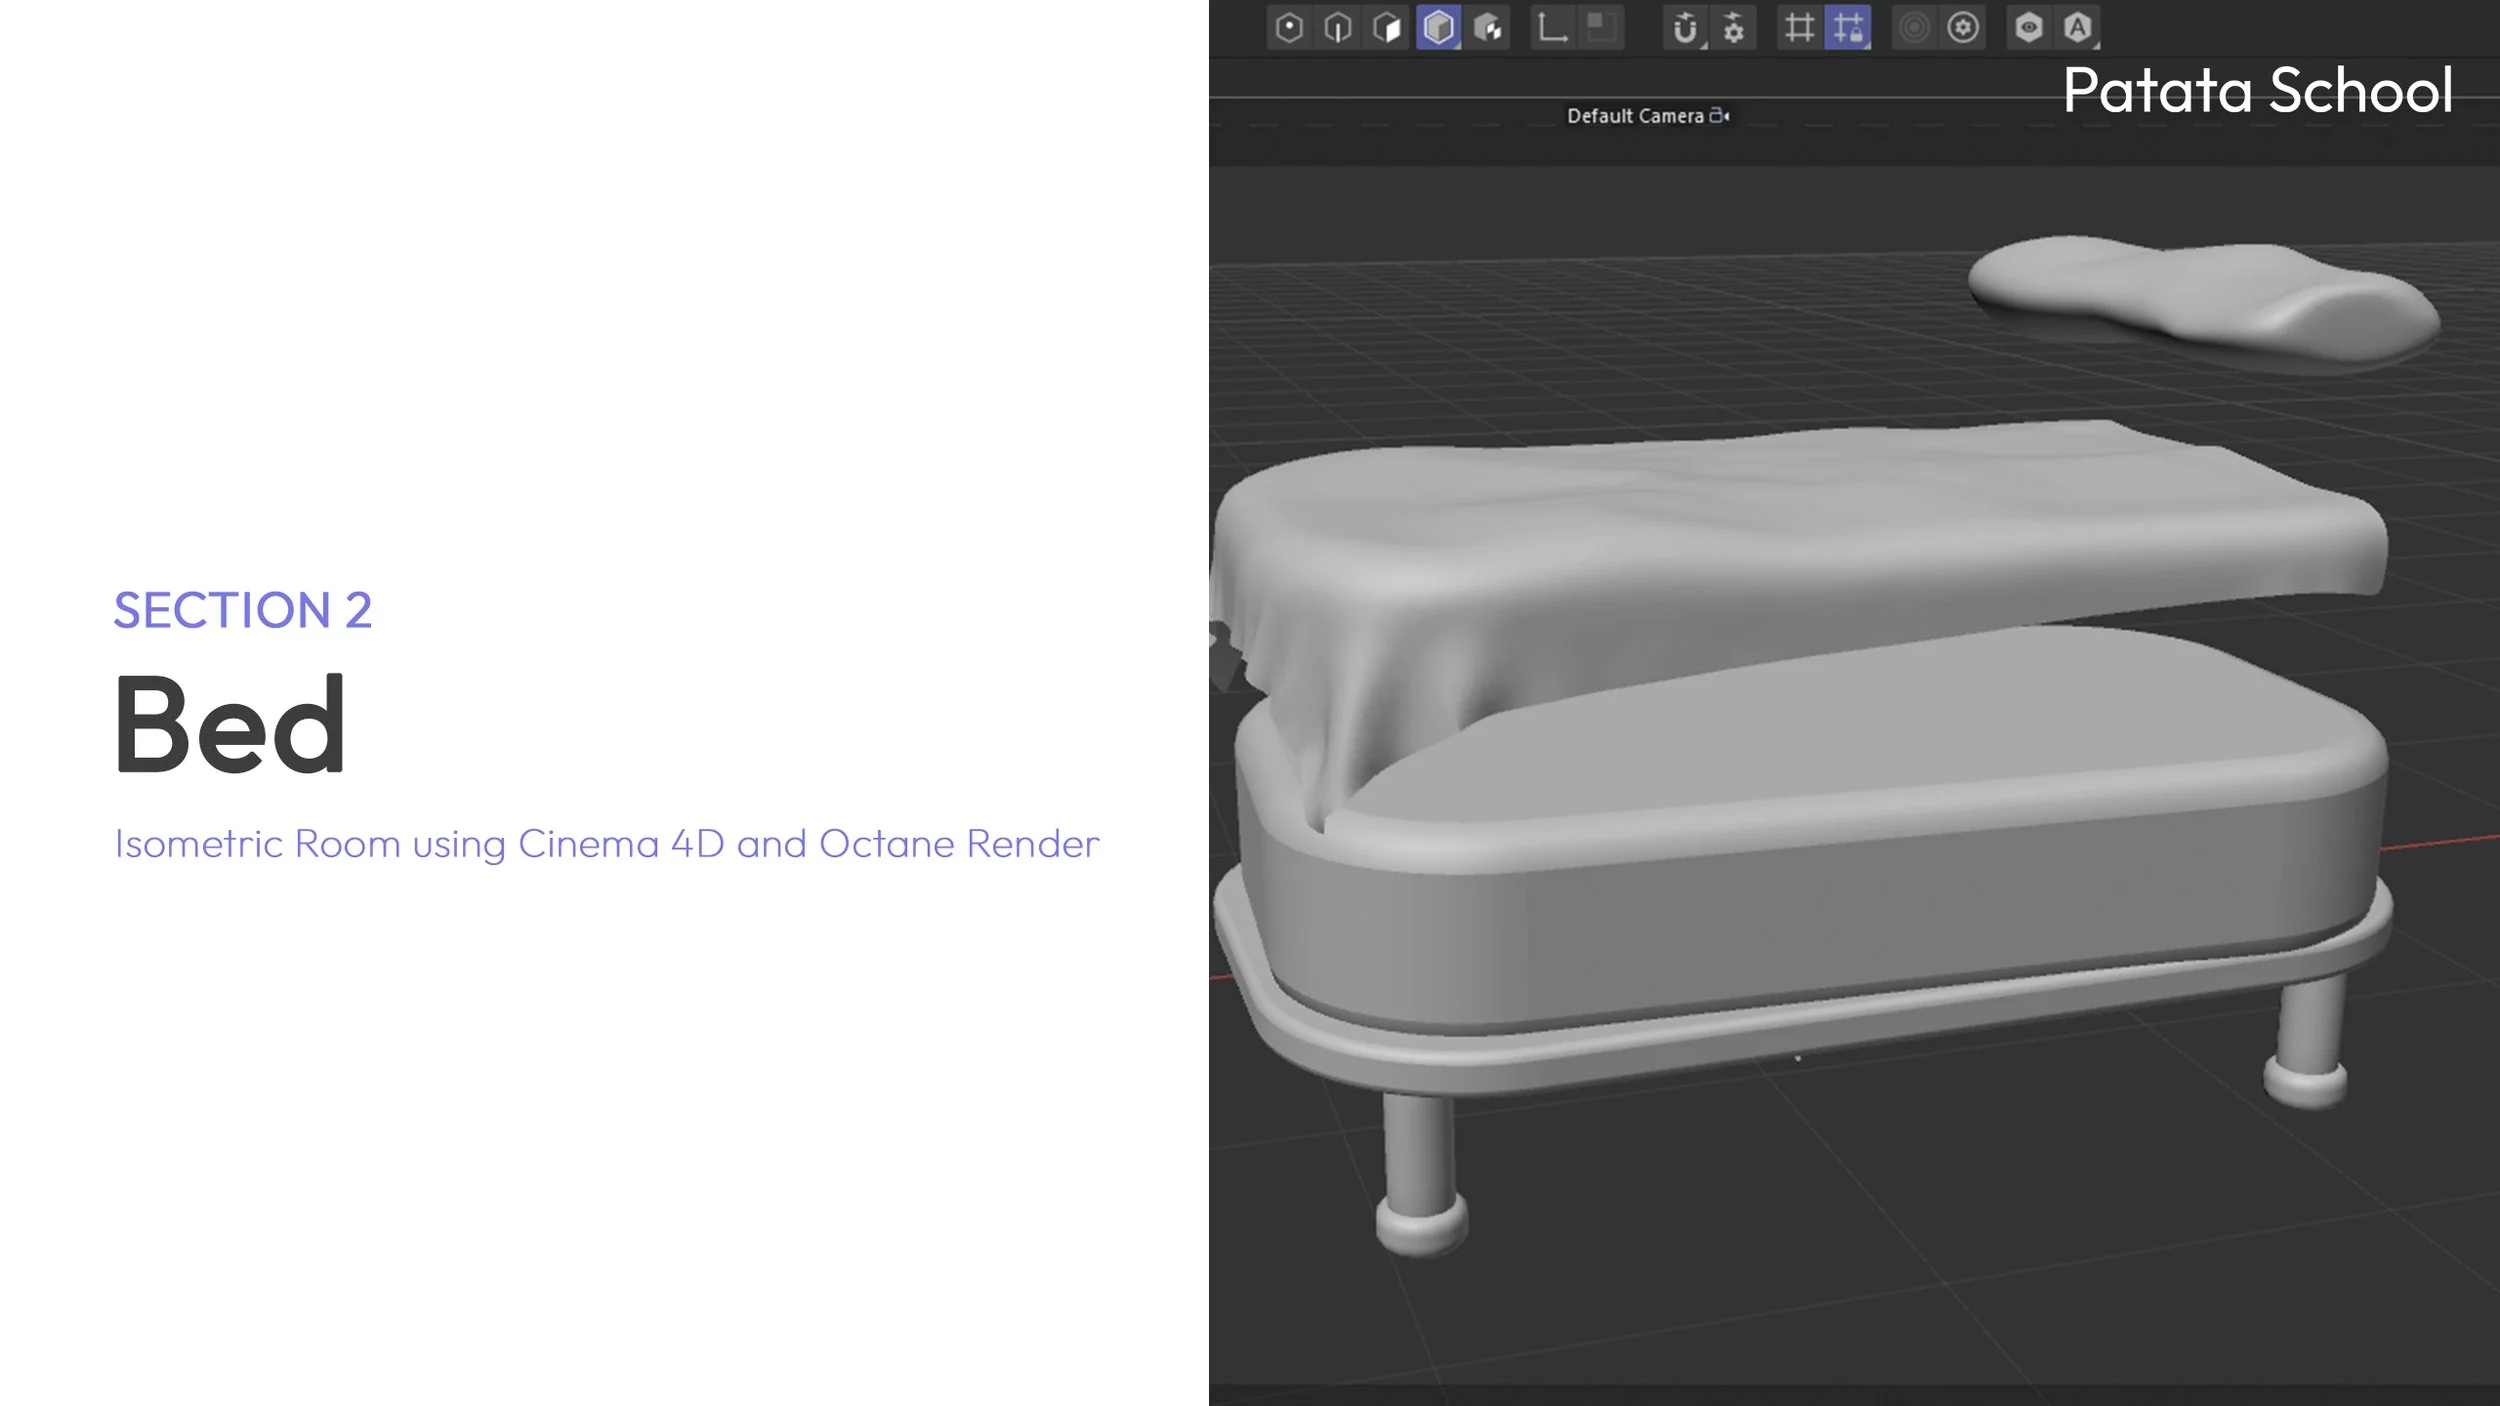Select Polygons mode icon

point(1387,27)
